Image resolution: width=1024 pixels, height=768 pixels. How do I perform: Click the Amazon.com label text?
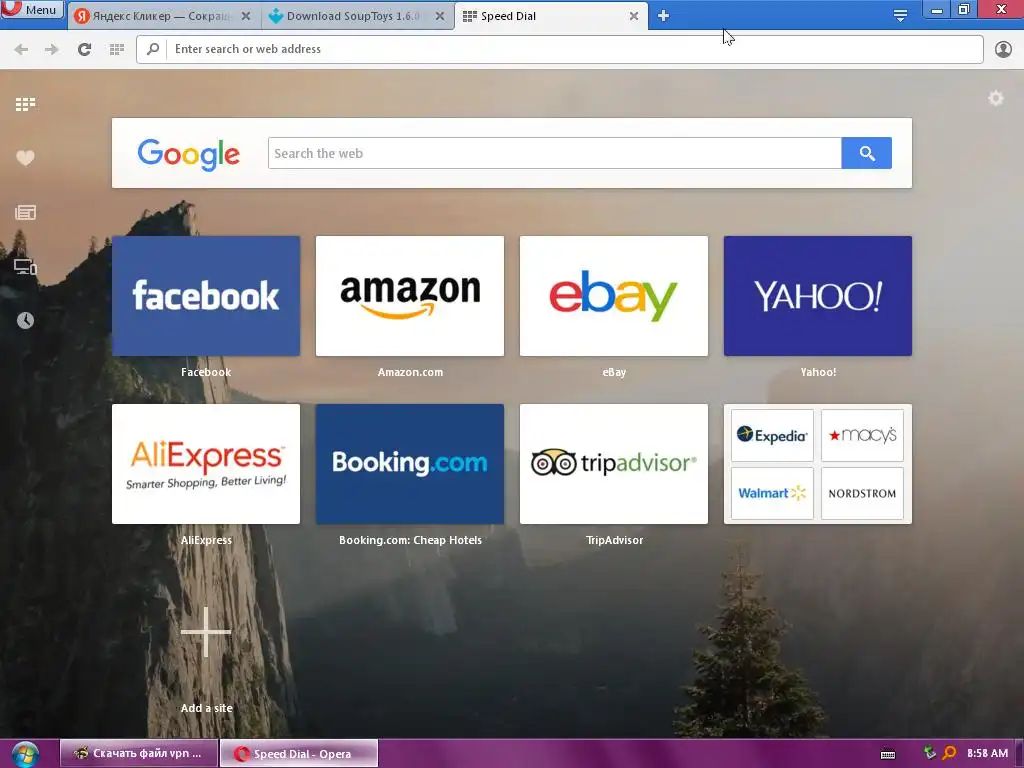pyautogui.click(x=410, y=372)
